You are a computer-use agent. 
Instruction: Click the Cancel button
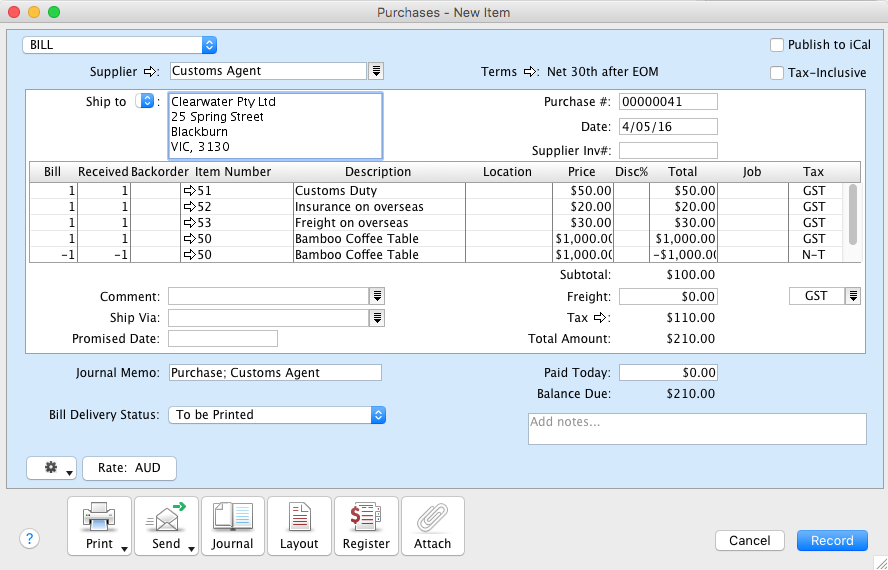(749, 540)
